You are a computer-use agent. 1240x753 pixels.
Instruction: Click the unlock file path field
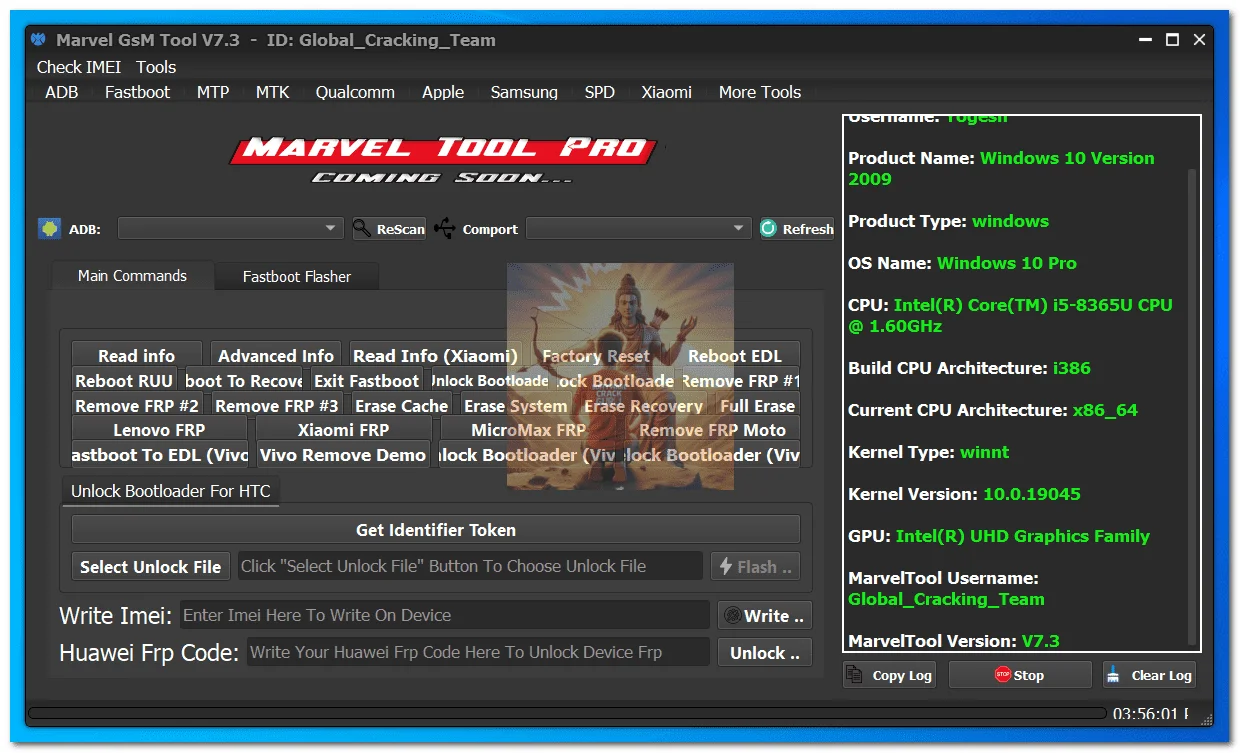point(470,566)
